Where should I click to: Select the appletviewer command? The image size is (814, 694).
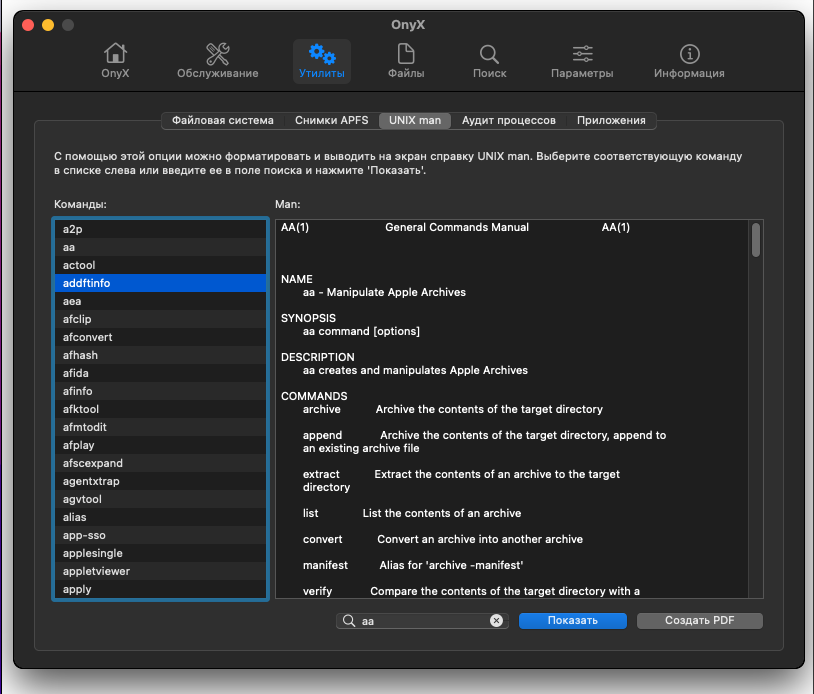(160, 571)
